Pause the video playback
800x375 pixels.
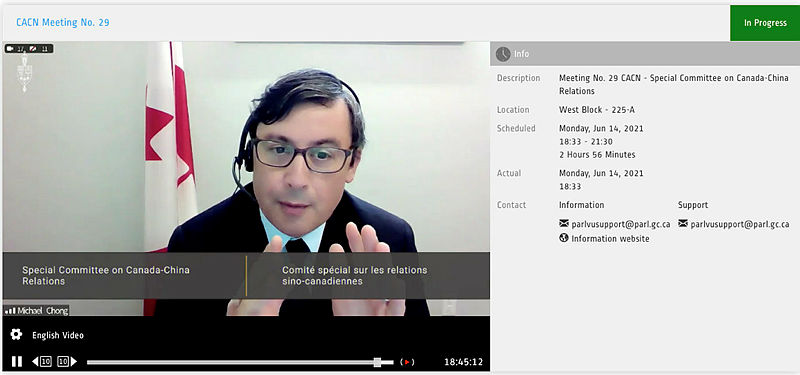click(17, 362)
